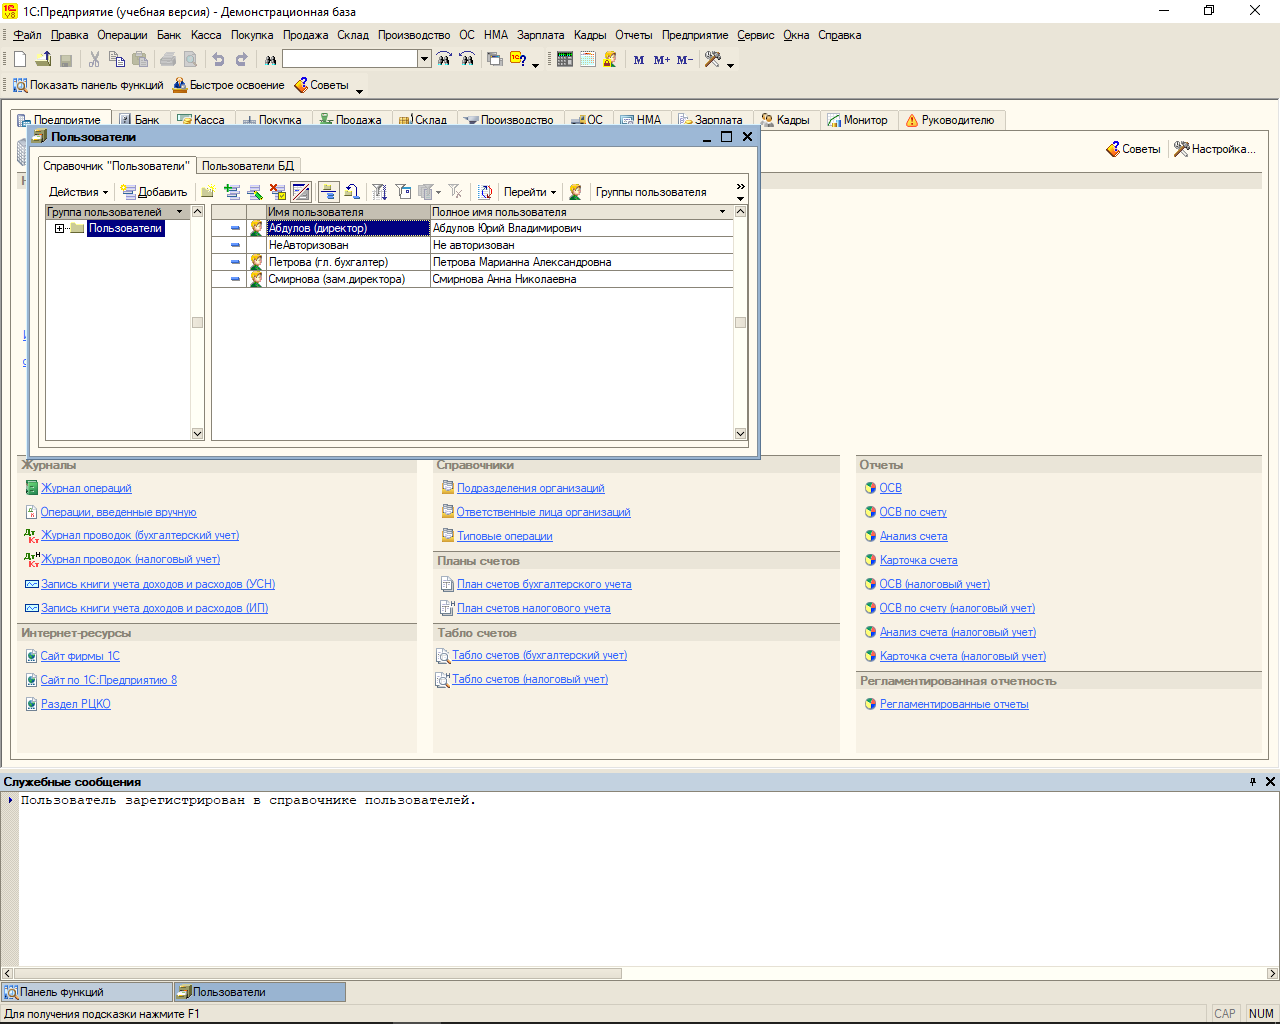The width and height of the screenshot is (1280, 1024).
Task: Click the mark for deletion icon
Action: coord(278,192)
